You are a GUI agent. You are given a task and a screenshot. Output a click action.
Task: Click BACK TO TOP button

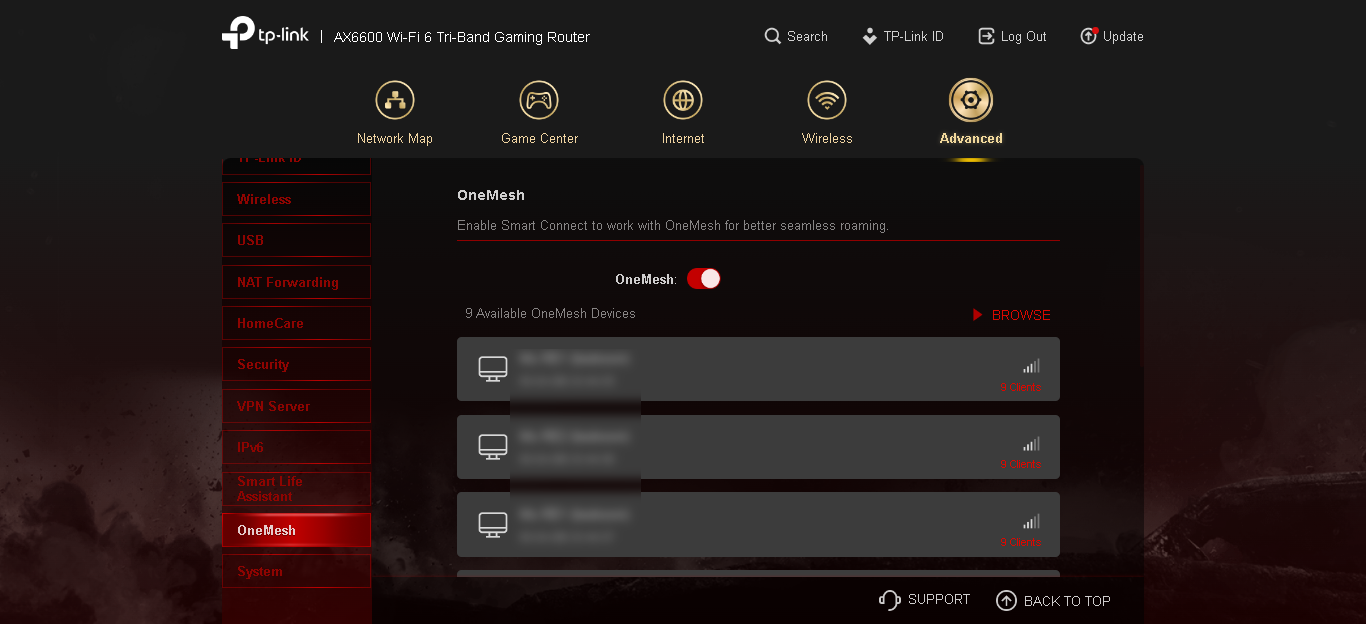click(x=1054, y=600)
